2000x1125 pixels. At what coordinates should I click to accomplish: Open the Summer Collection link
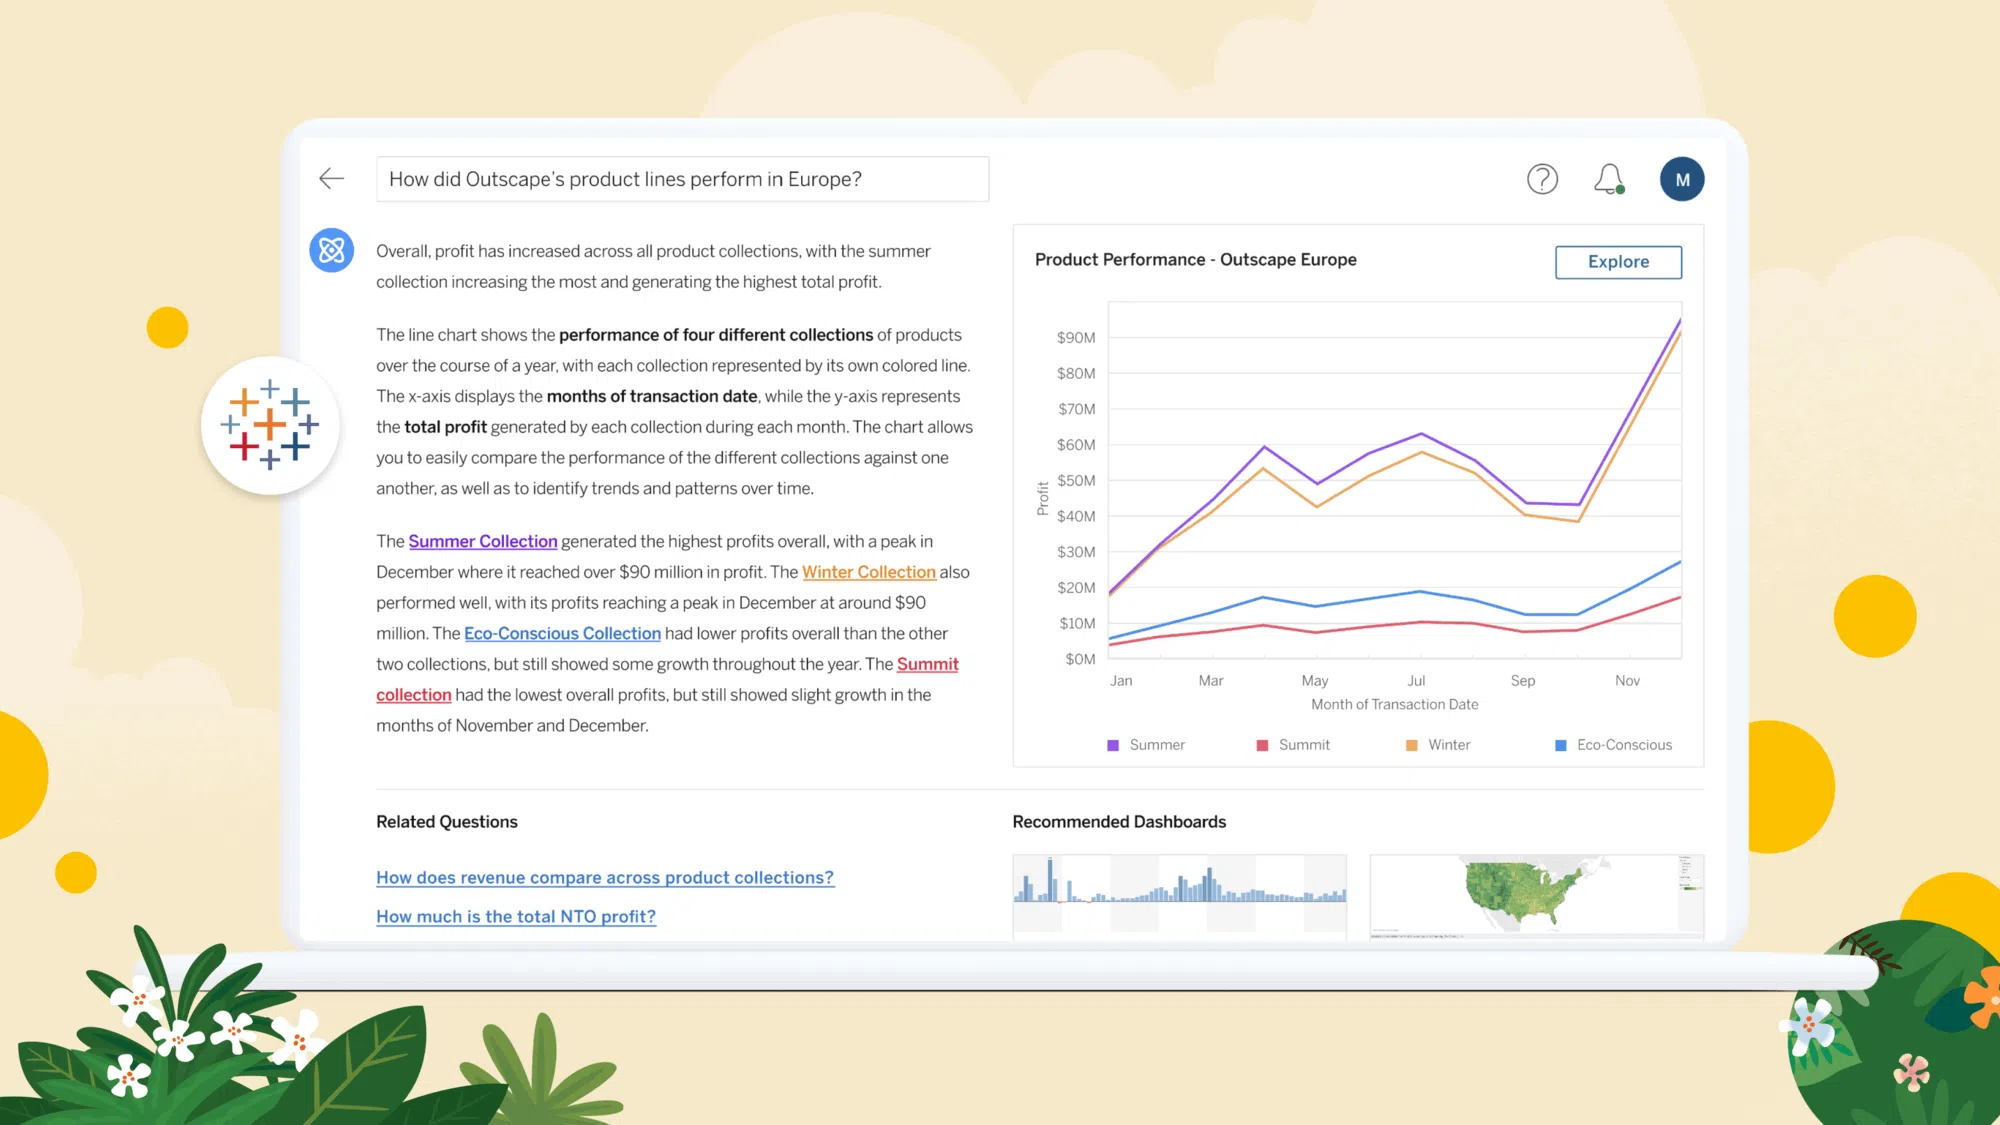pyautogui.click(x=483, y=541)
